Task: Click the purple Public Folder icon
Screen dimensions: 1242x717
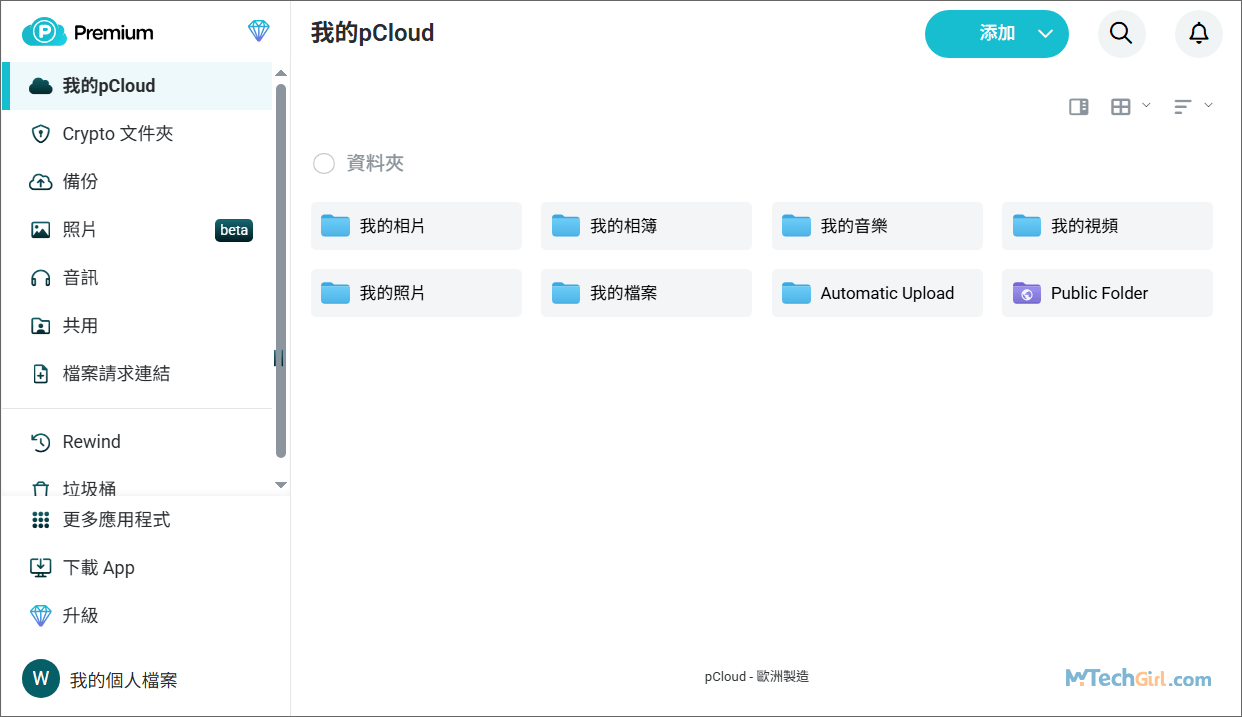Action: pyautogui.click(x=1026, y=293)
